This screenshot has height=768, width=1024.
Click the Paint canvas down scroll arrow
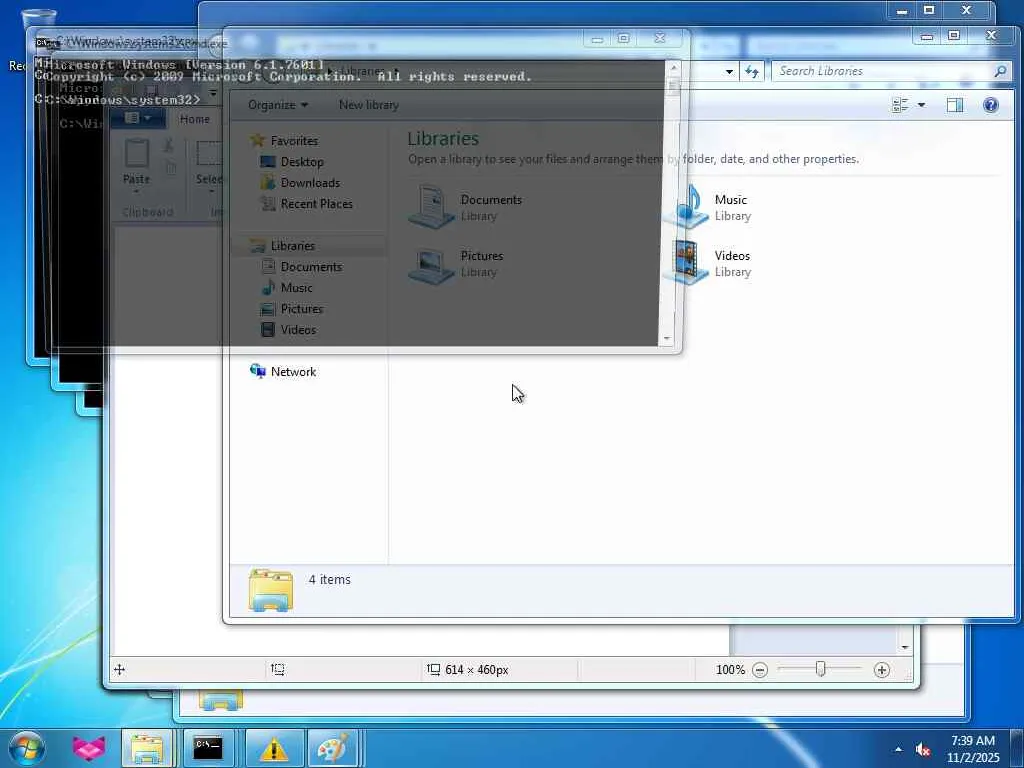[904, 647]
